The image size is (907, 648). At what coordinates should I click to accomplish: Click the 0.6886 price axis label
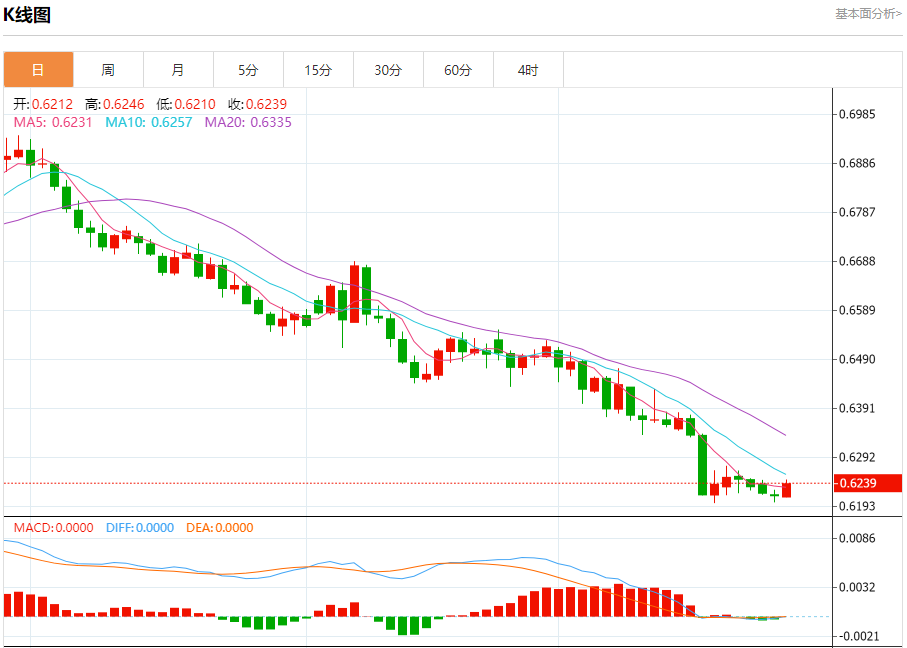pyautogui.click(x=857, y=163)
